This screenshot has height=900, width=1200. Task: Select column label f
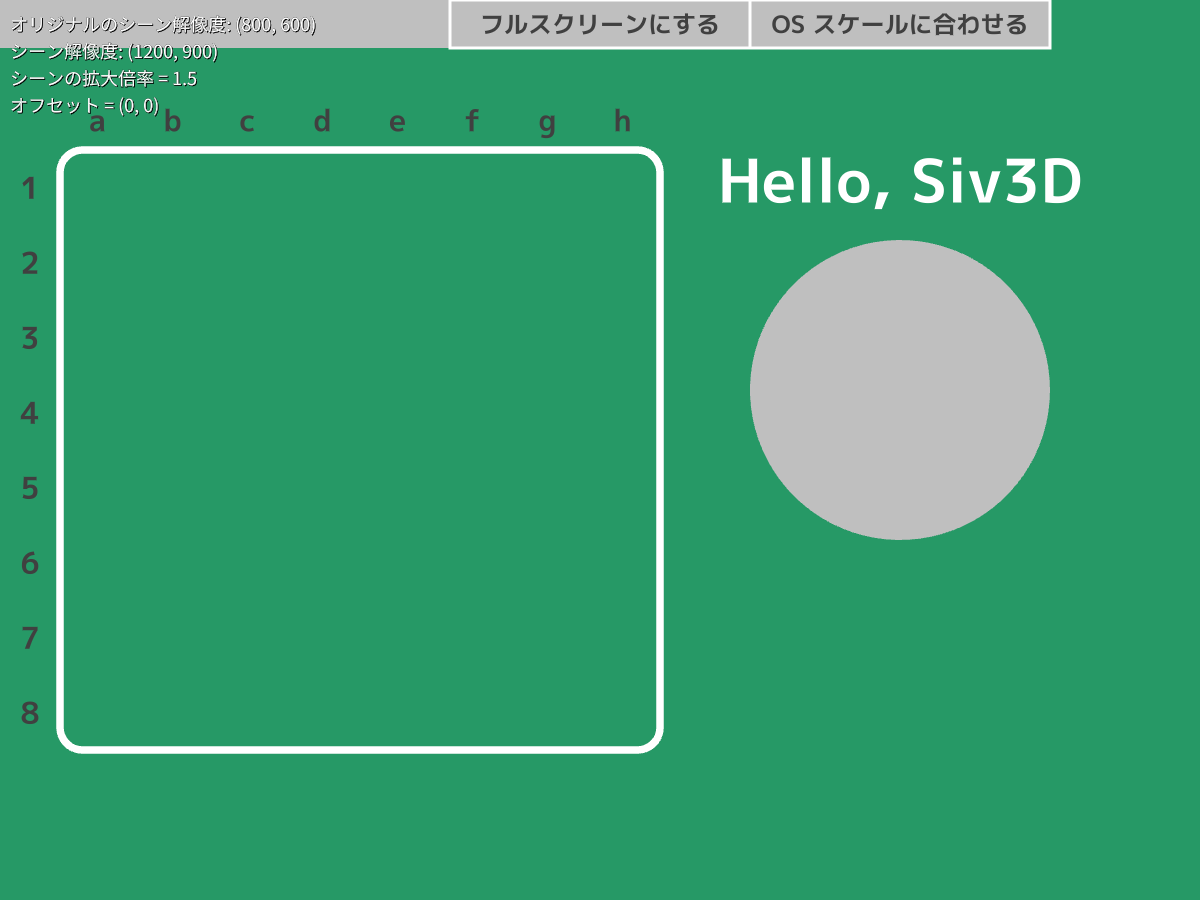point(472,121)
